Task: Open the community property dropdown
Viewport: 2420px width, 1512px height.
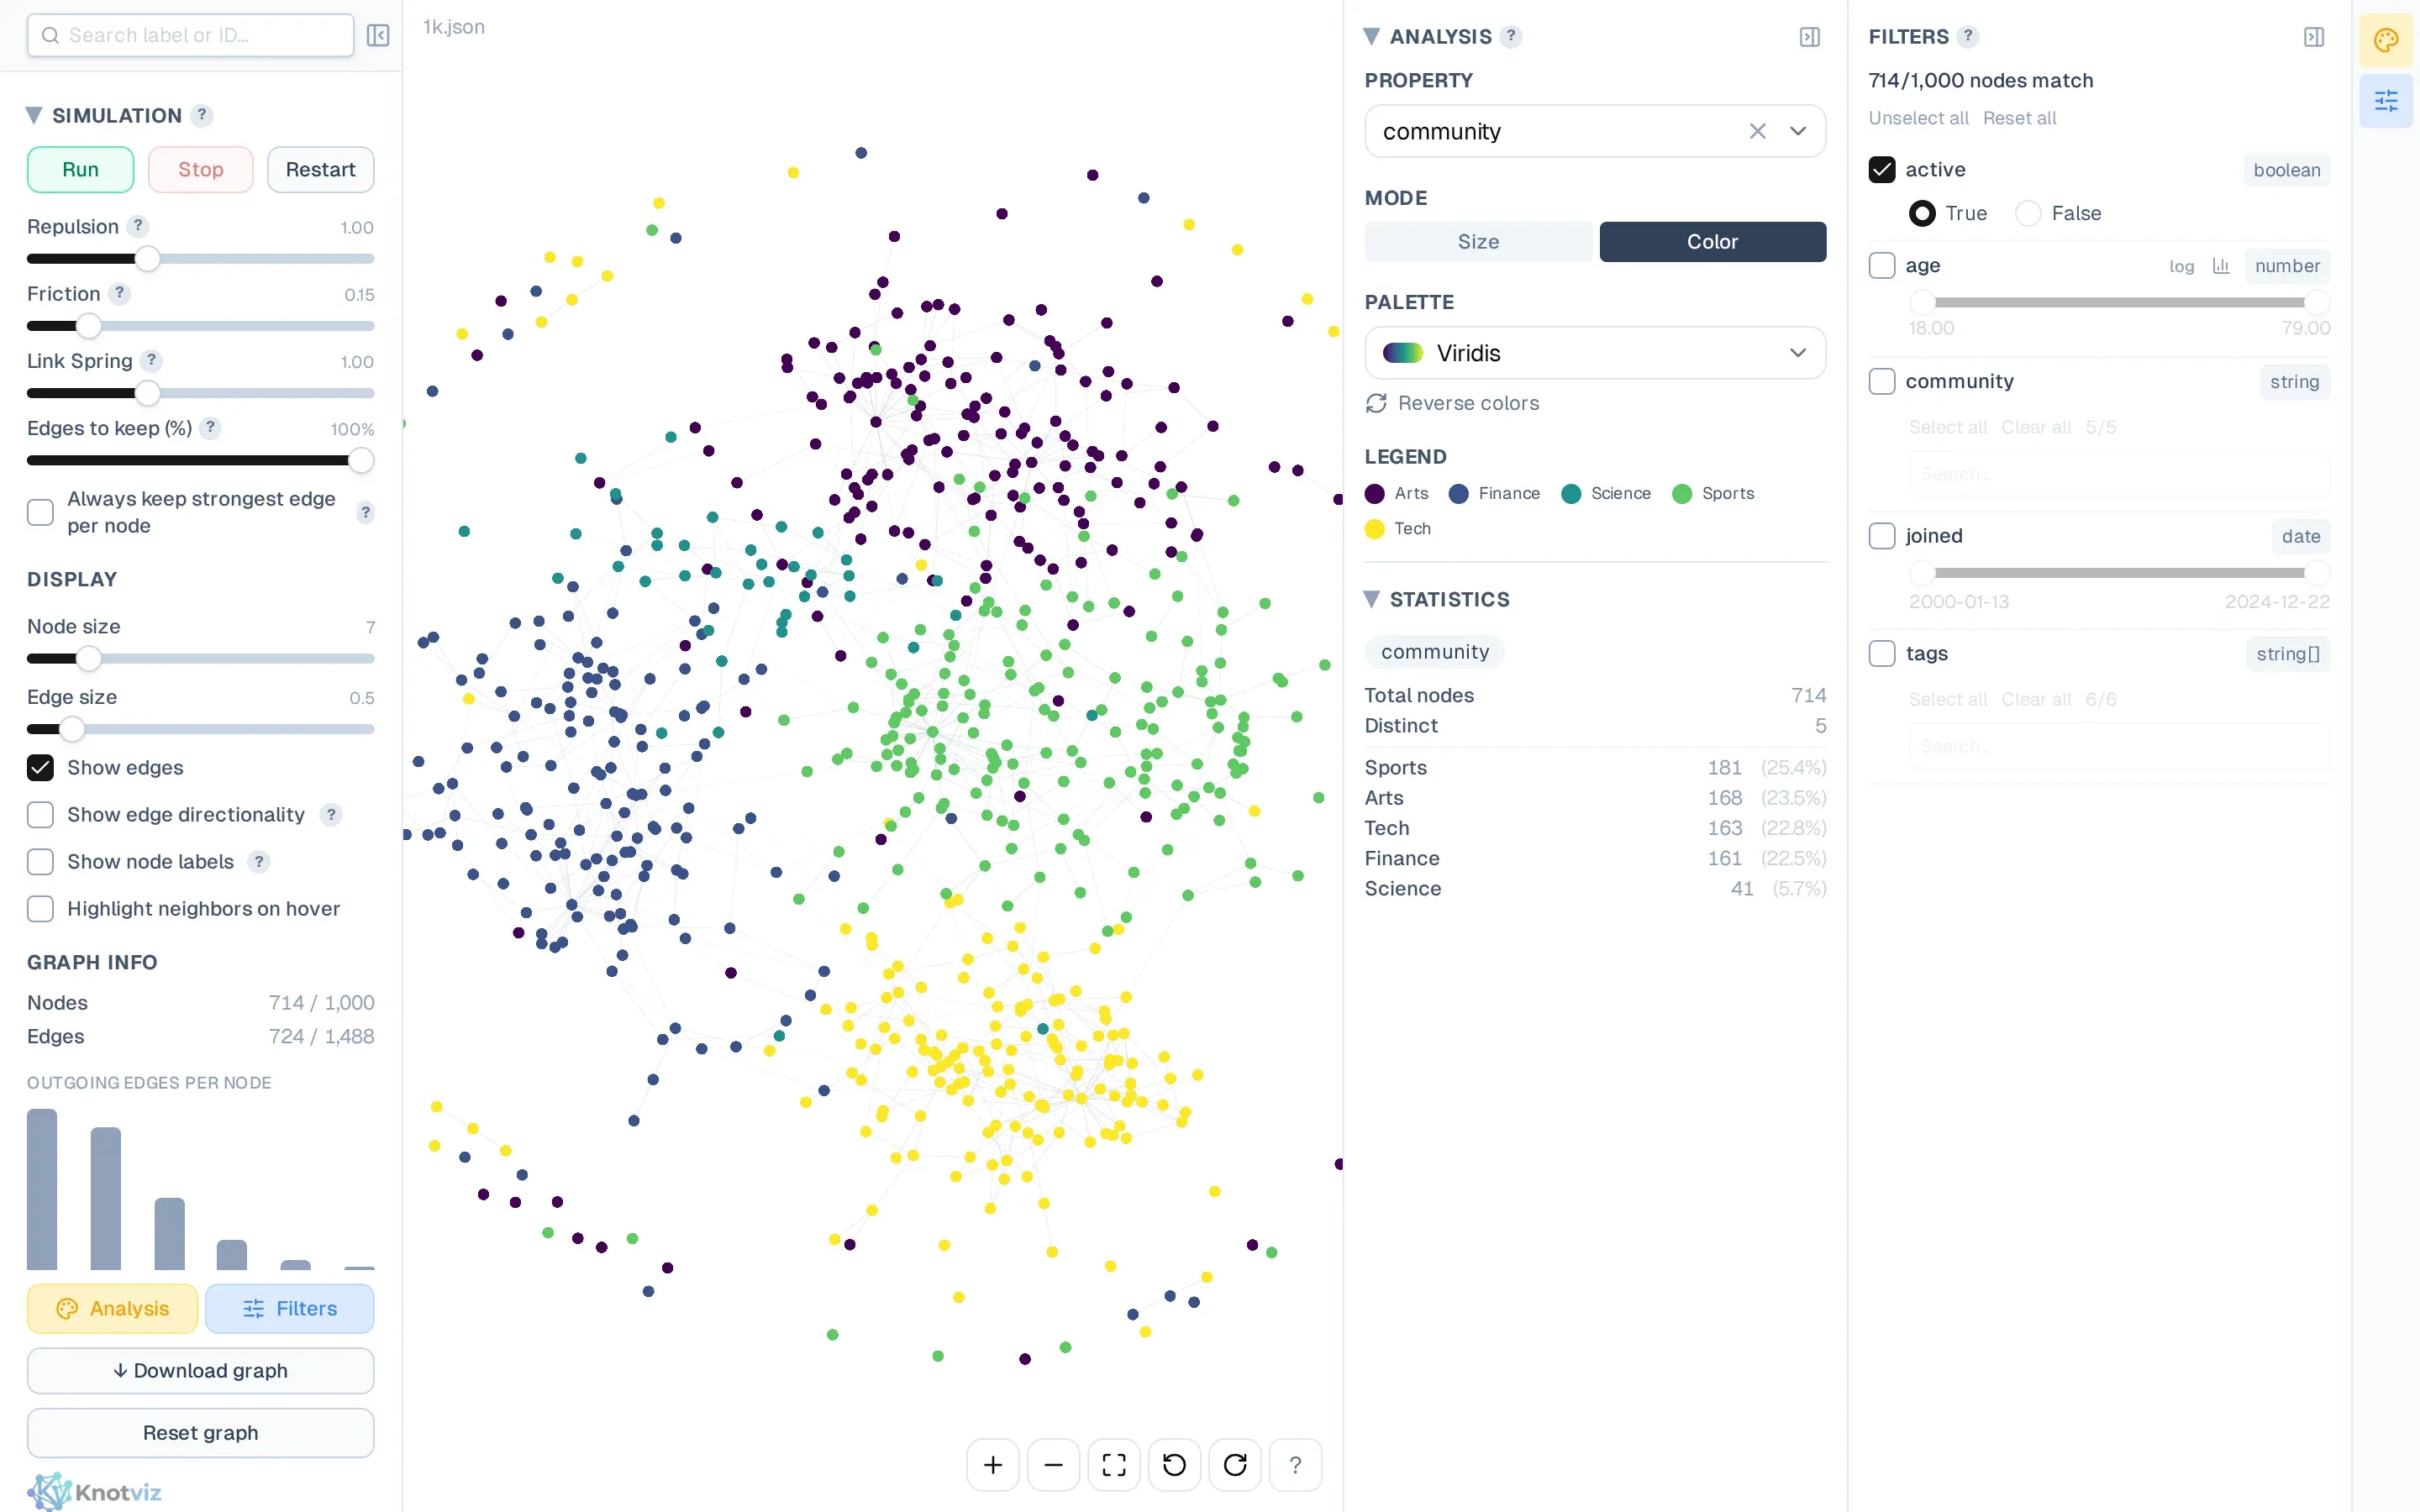Action: (x=1798, y=131)
